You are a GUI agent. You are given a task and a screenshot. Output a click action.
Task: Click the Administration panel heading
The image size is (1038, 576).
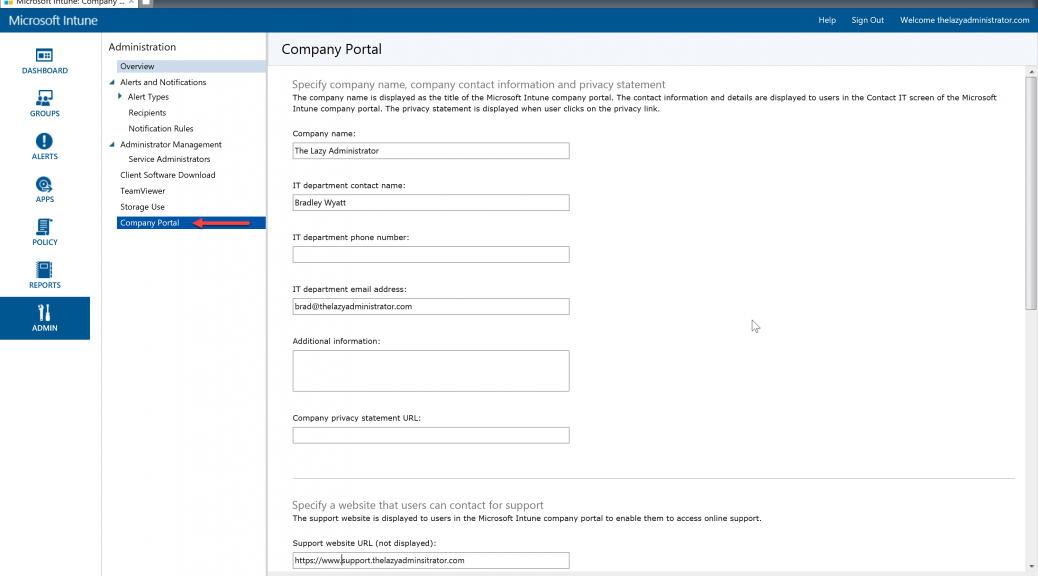point(142,47)
